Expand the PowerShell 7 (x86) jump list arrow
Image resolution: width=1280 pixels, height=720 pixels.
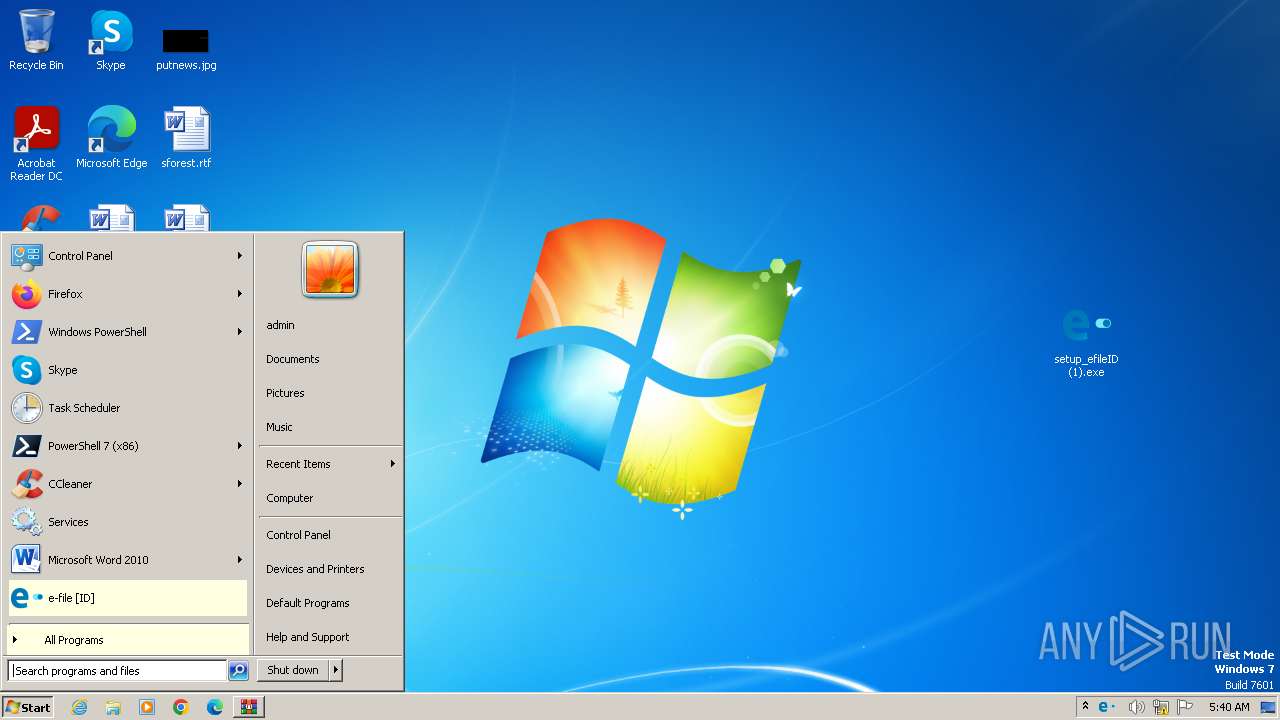coord(240,446)
